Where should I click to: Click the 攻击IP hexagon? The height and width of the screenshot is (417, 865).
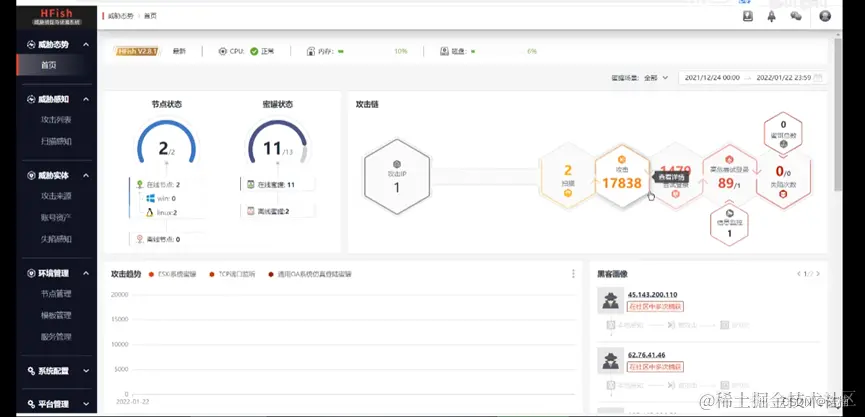(397, 177)
